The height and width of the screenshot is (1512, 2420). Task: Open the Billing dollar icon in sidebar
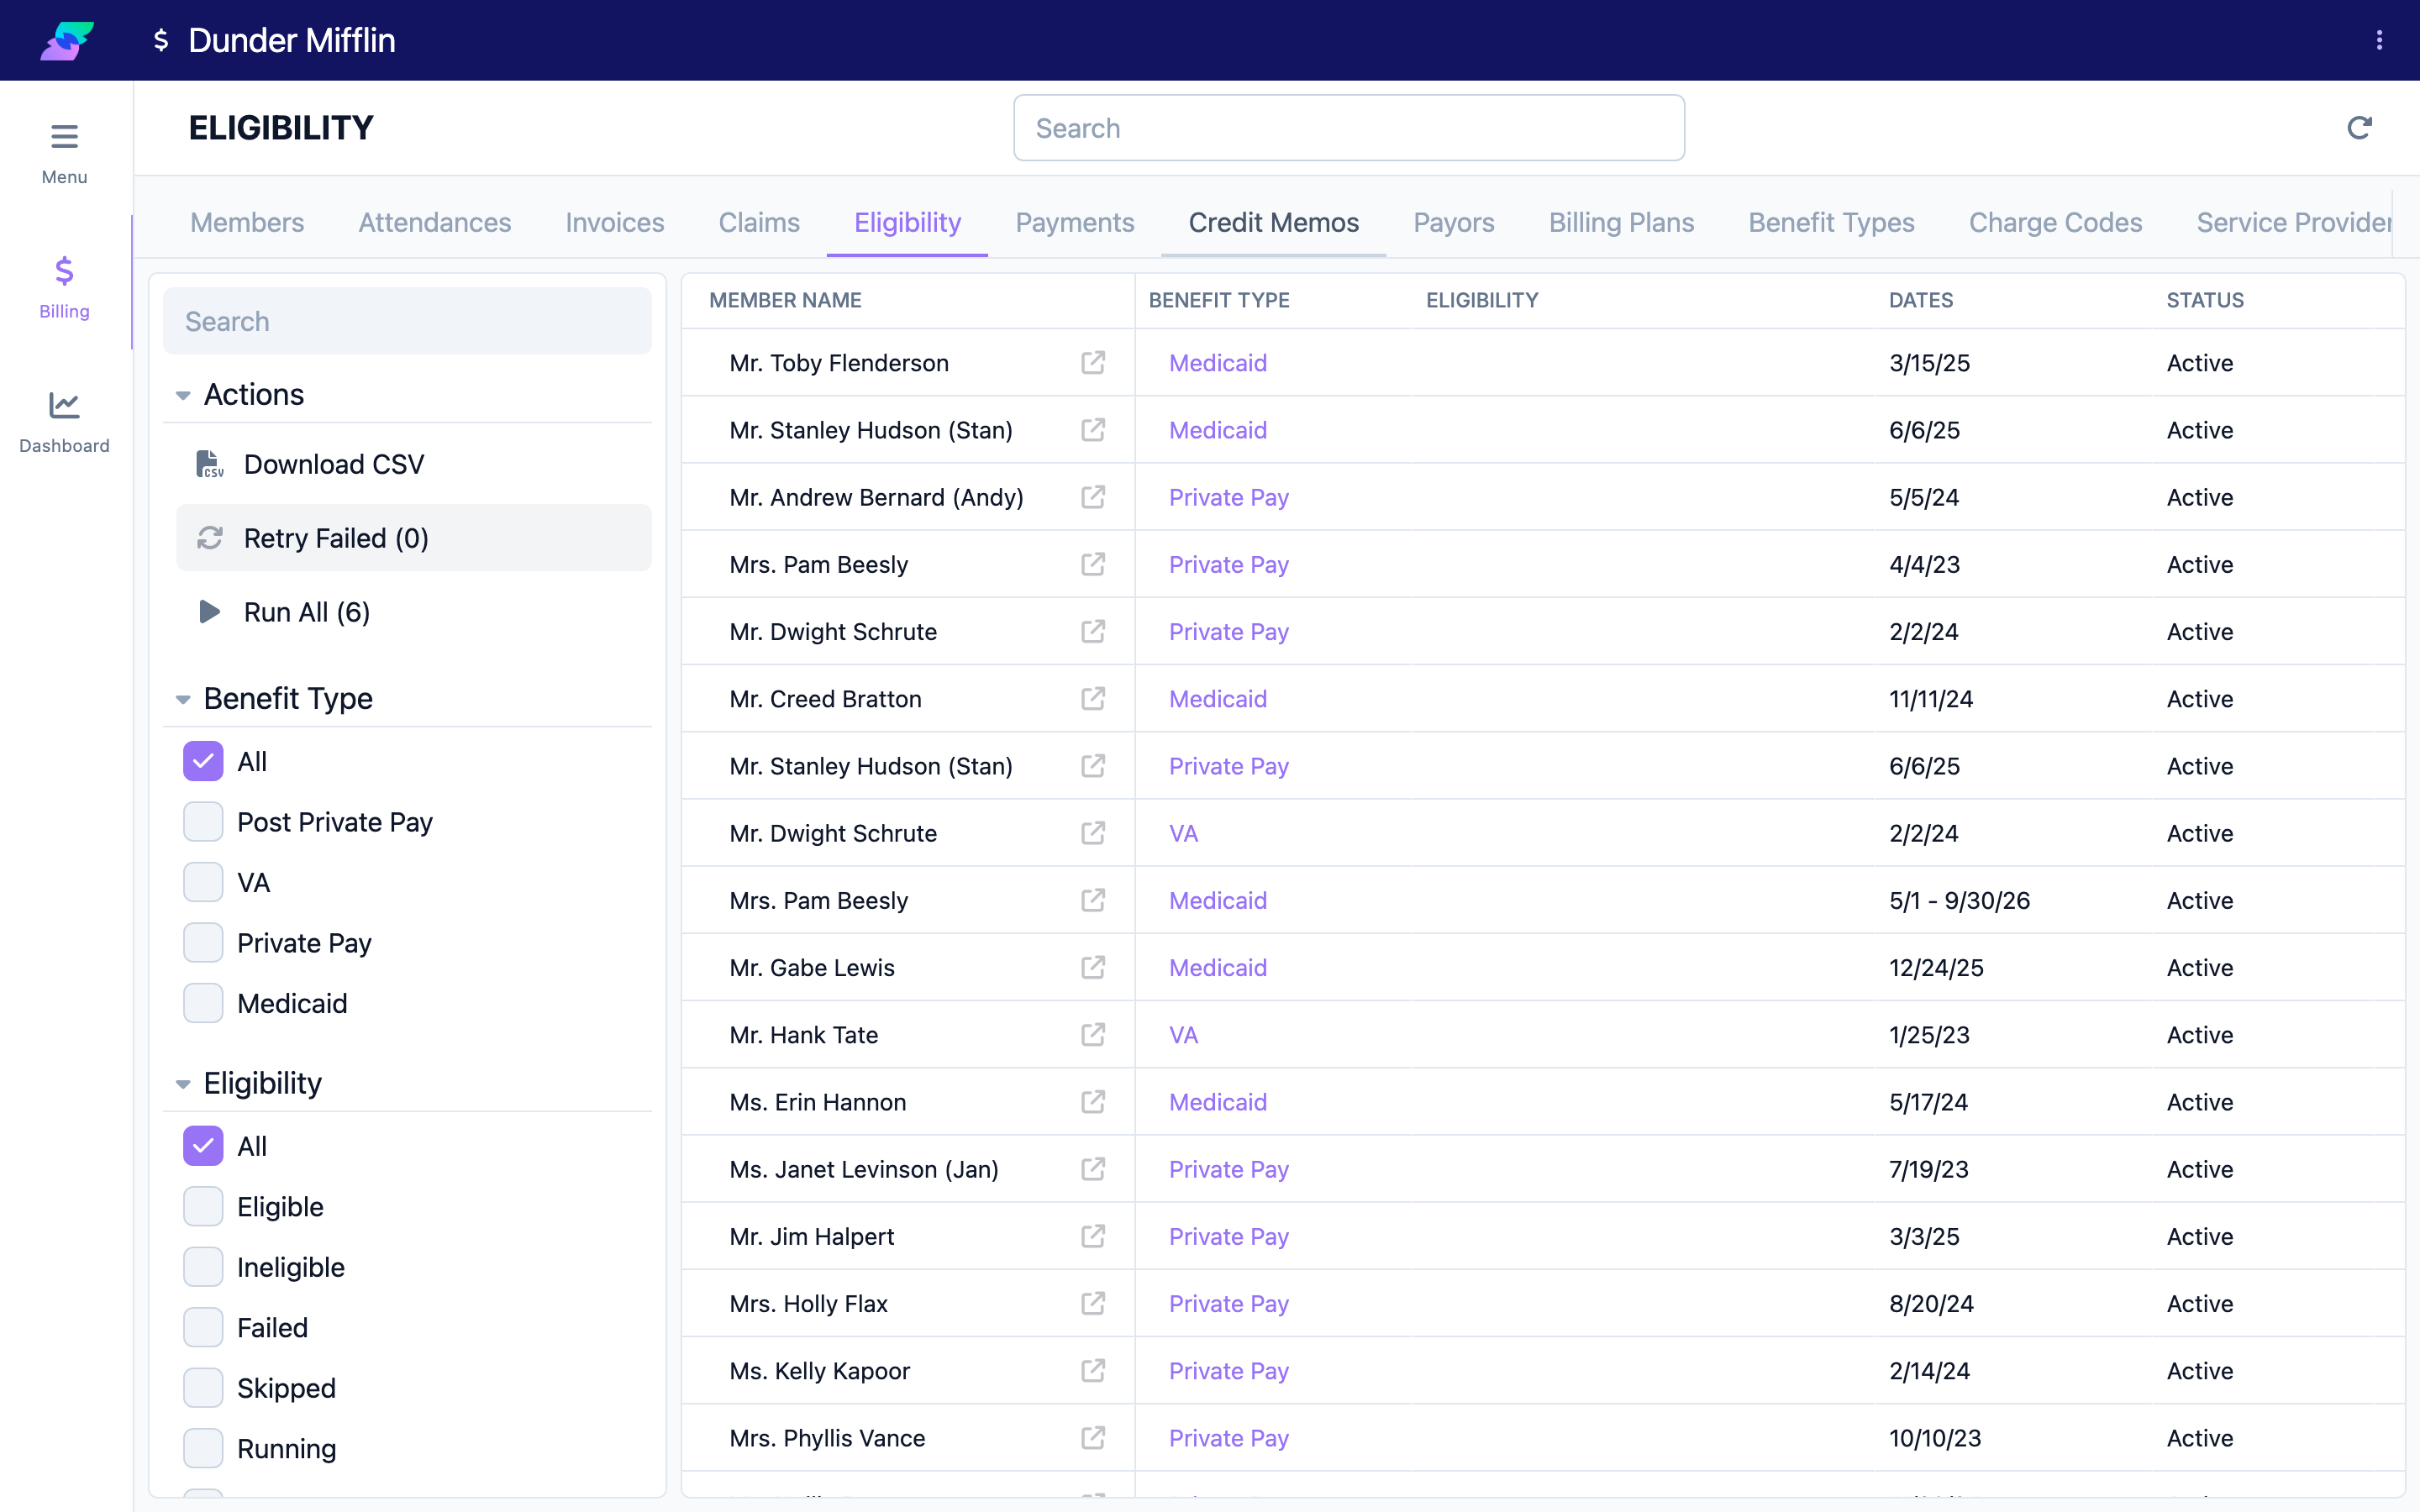[64, 271]
